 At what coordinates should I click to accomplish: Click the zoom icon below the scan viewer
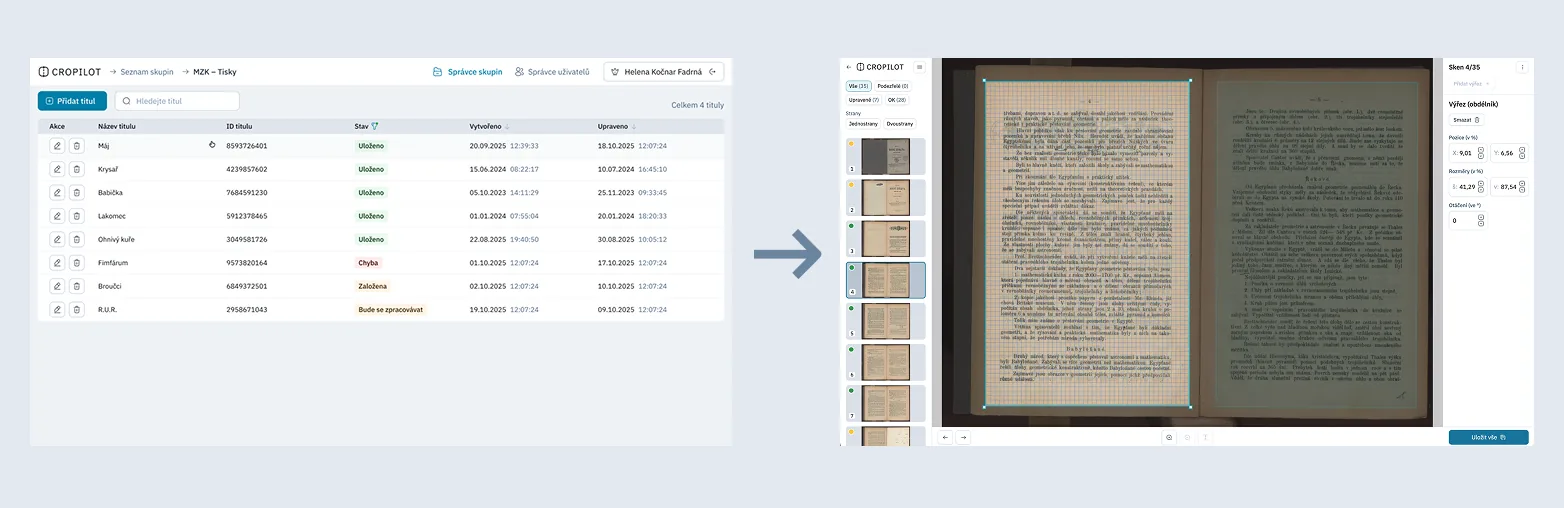(x=1169, y=437)
